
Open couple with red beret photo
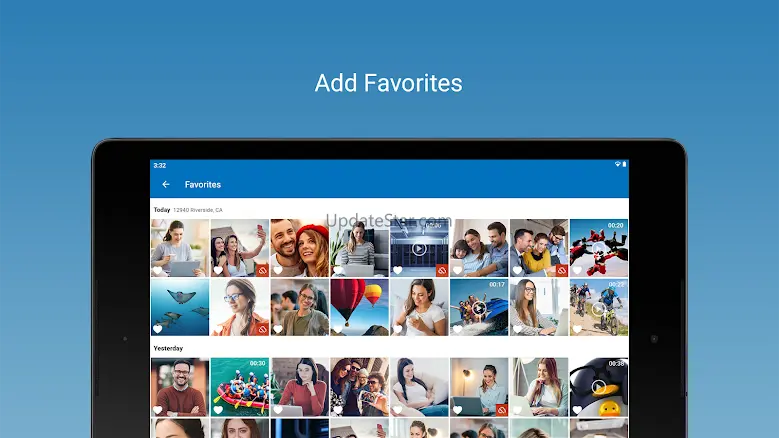[300, 248]
